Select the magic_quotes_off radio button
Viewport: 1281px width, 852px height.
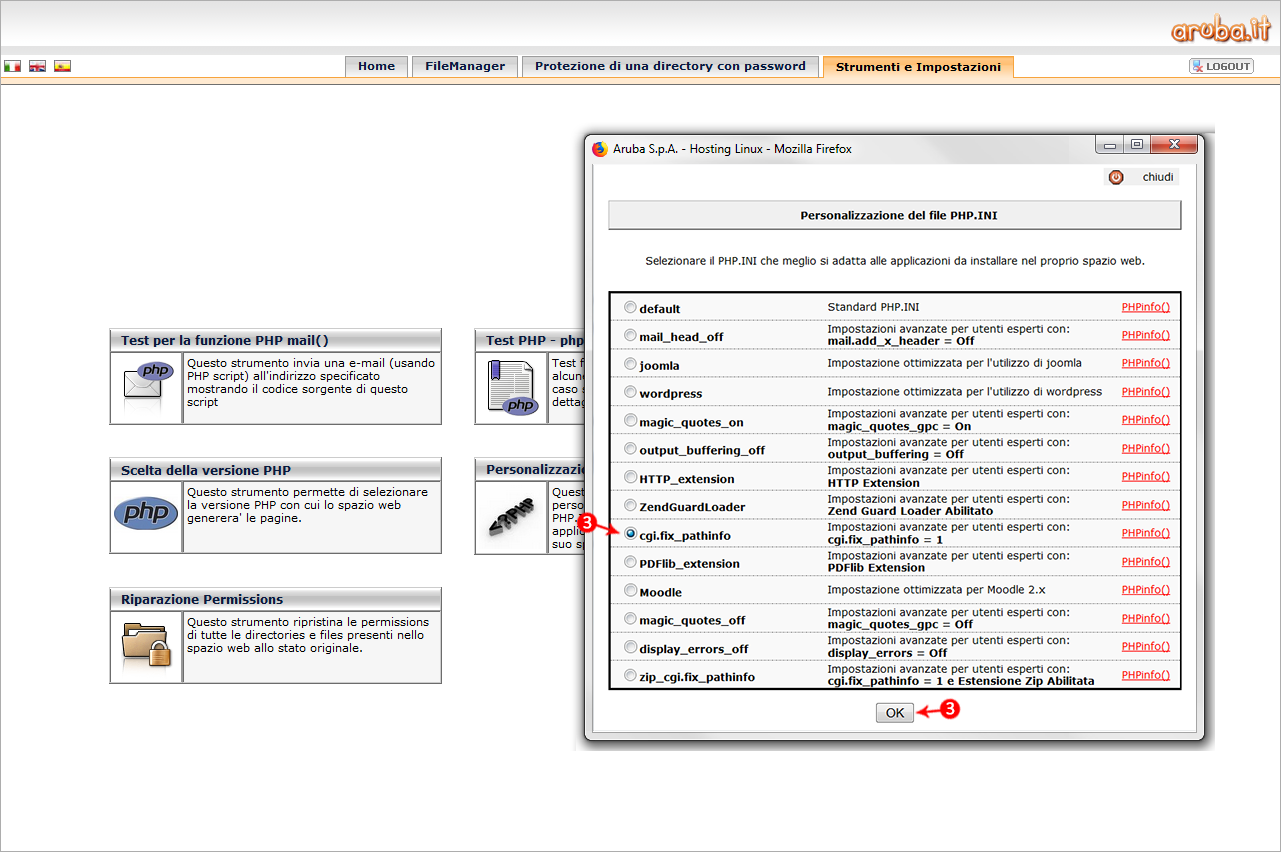pos(630,619)
